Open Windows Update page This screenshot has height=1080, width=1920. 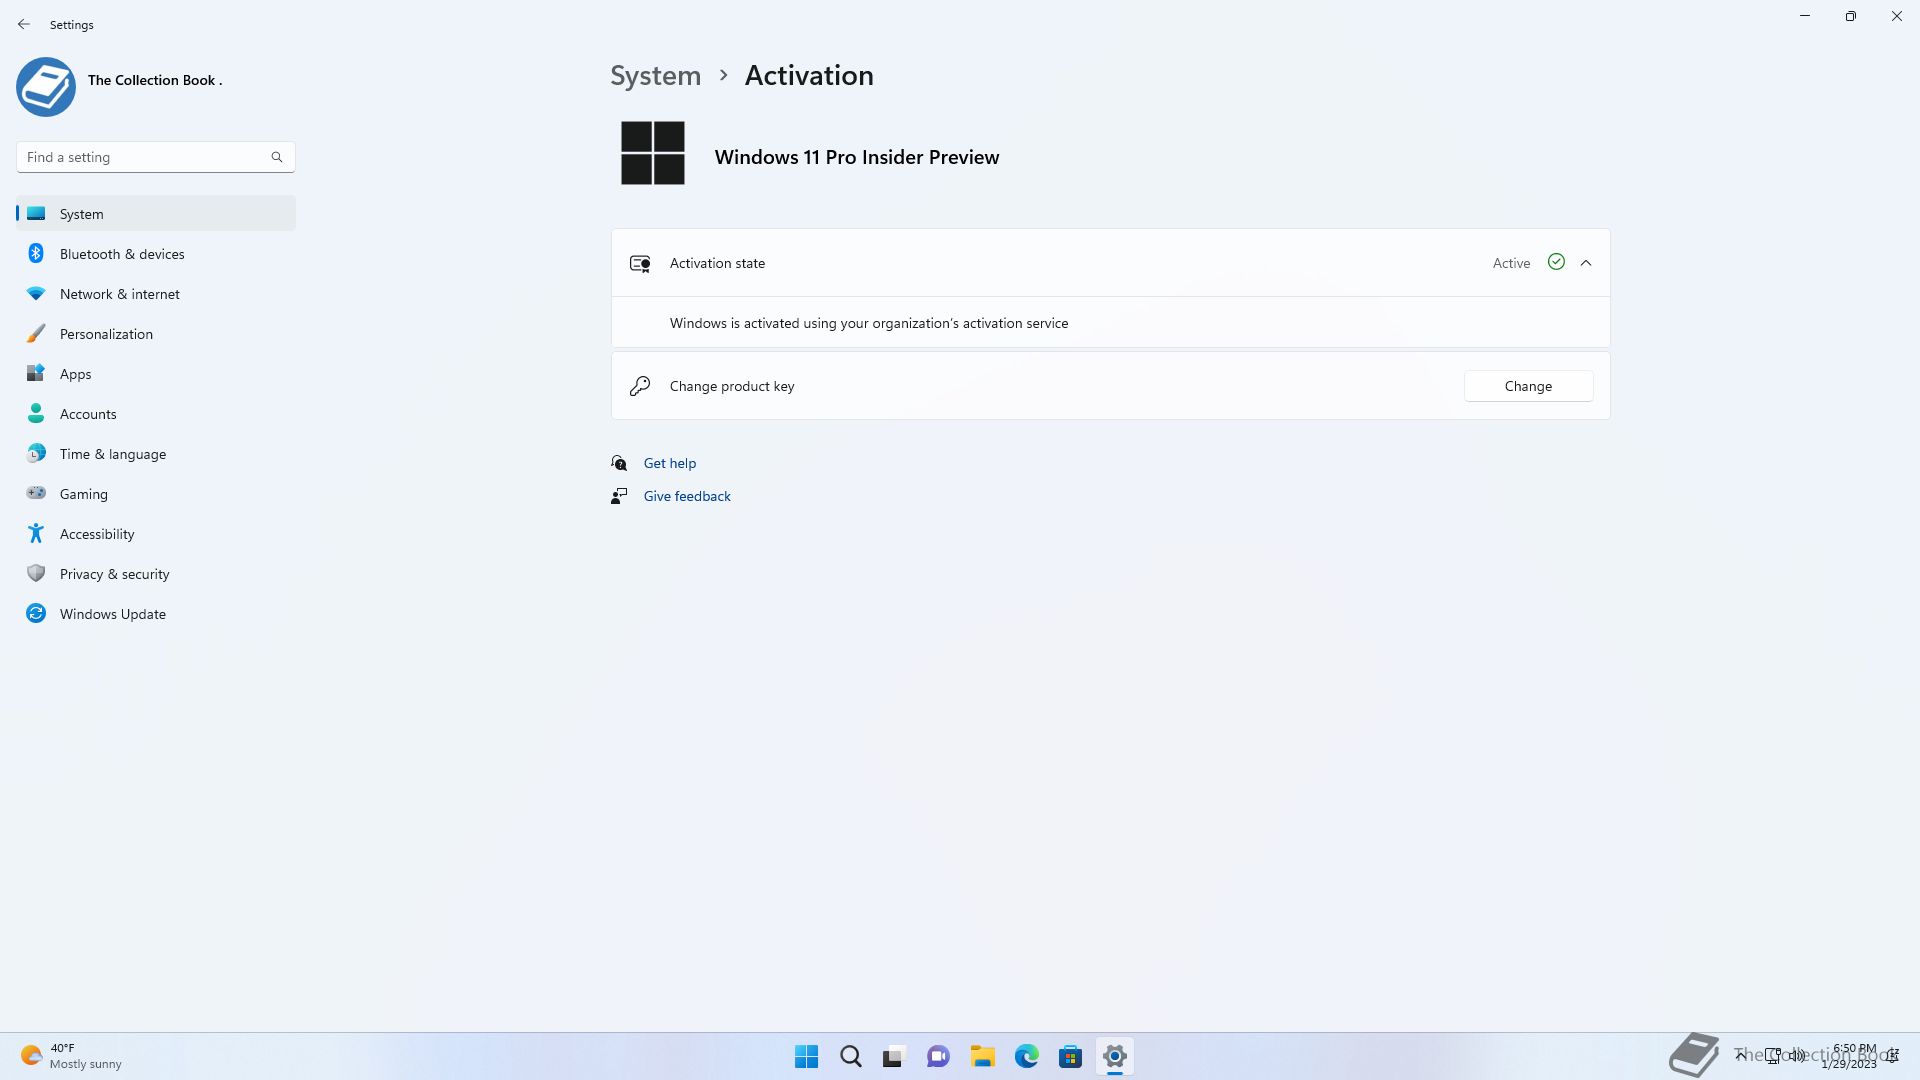pyautogui.click(x=112, y=614)
